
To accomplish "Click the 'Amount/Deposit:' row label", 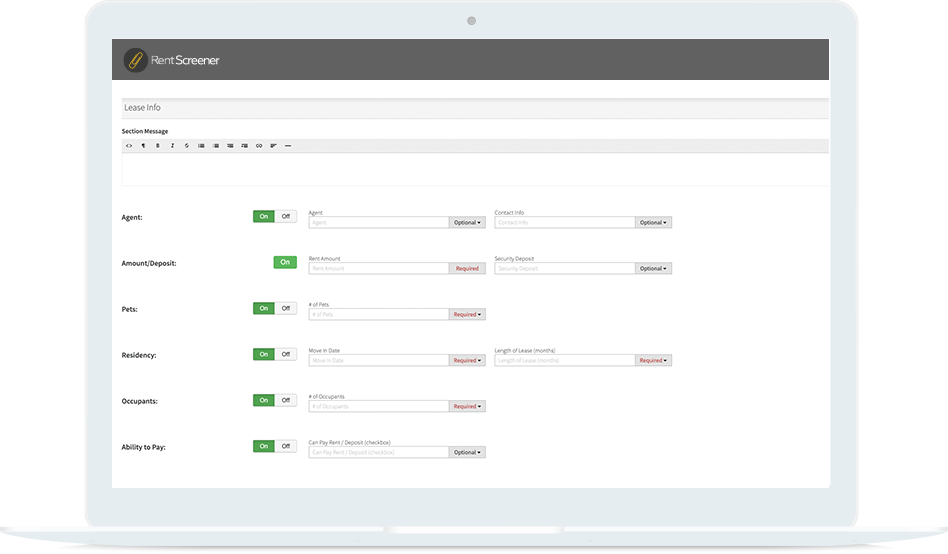I will click(x=149, y=264).
